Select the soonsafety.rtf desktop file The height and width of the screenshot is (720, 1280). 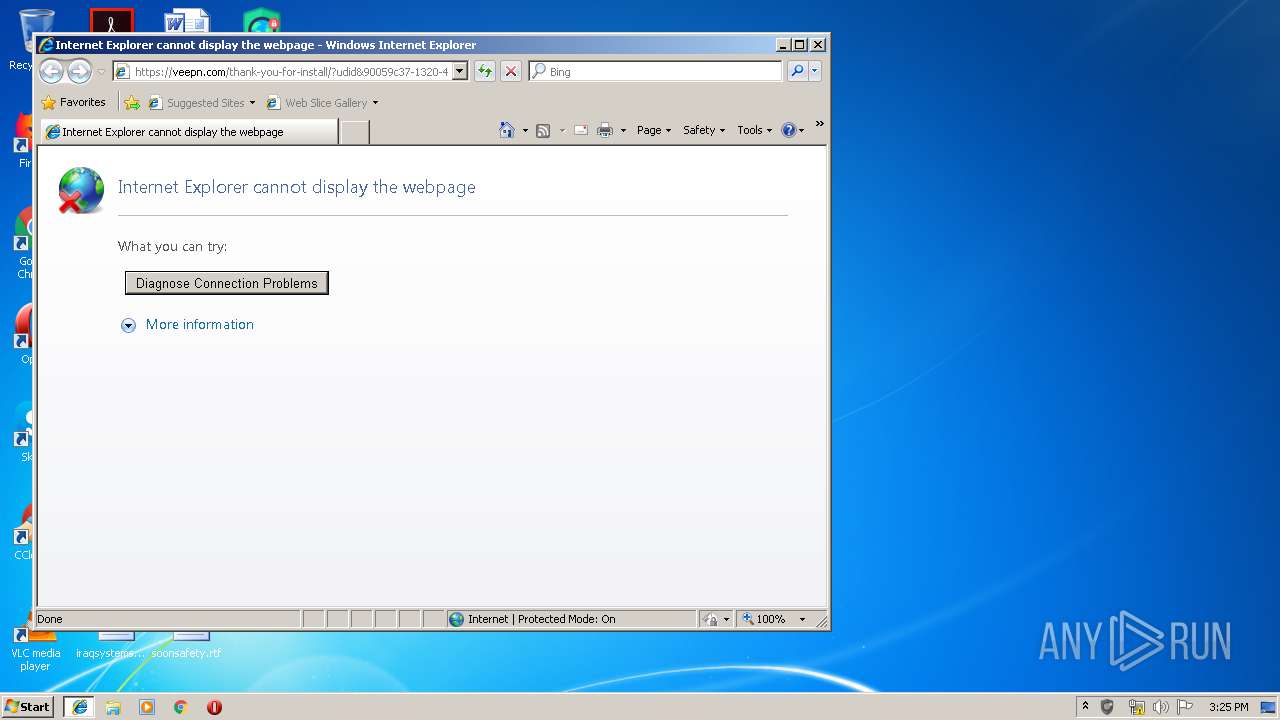pos(187,645)
